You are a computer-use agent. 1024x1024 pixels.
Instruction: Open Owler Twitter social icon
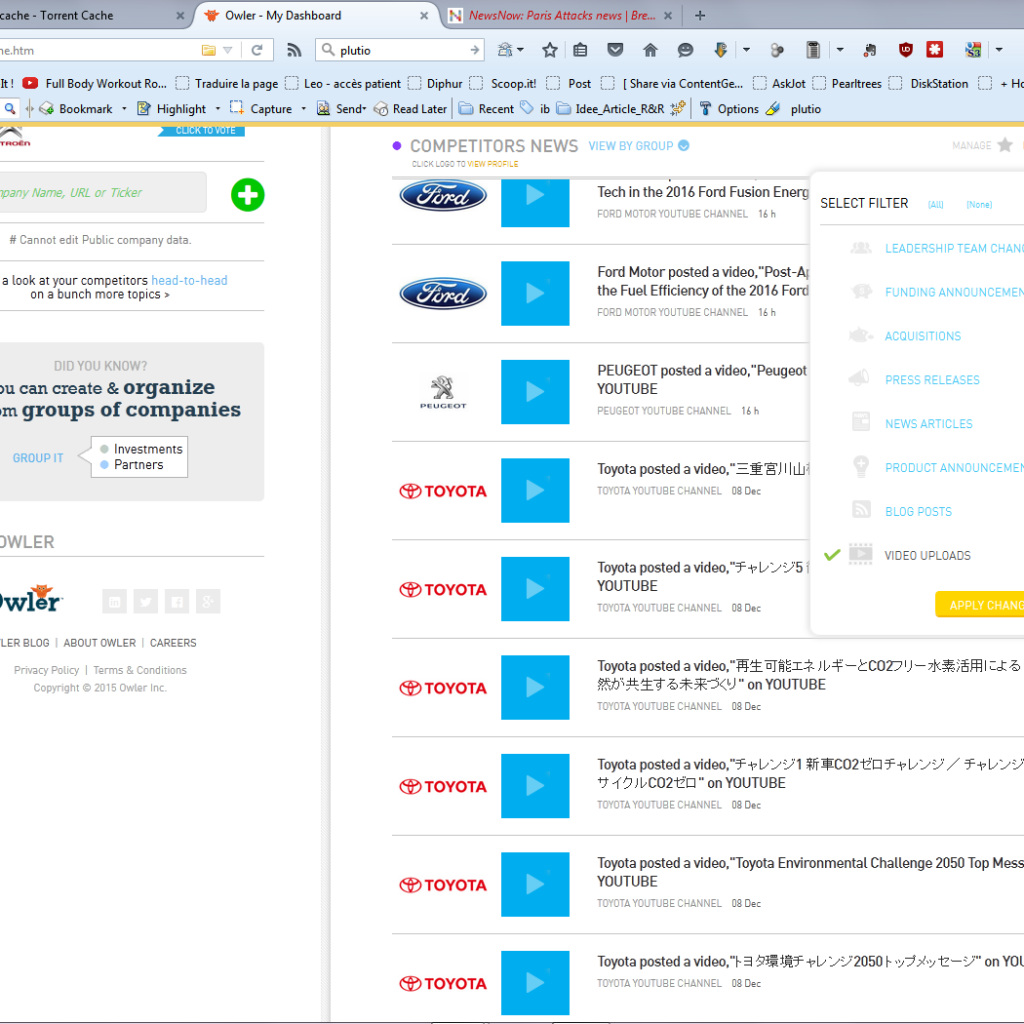[146, 601]
